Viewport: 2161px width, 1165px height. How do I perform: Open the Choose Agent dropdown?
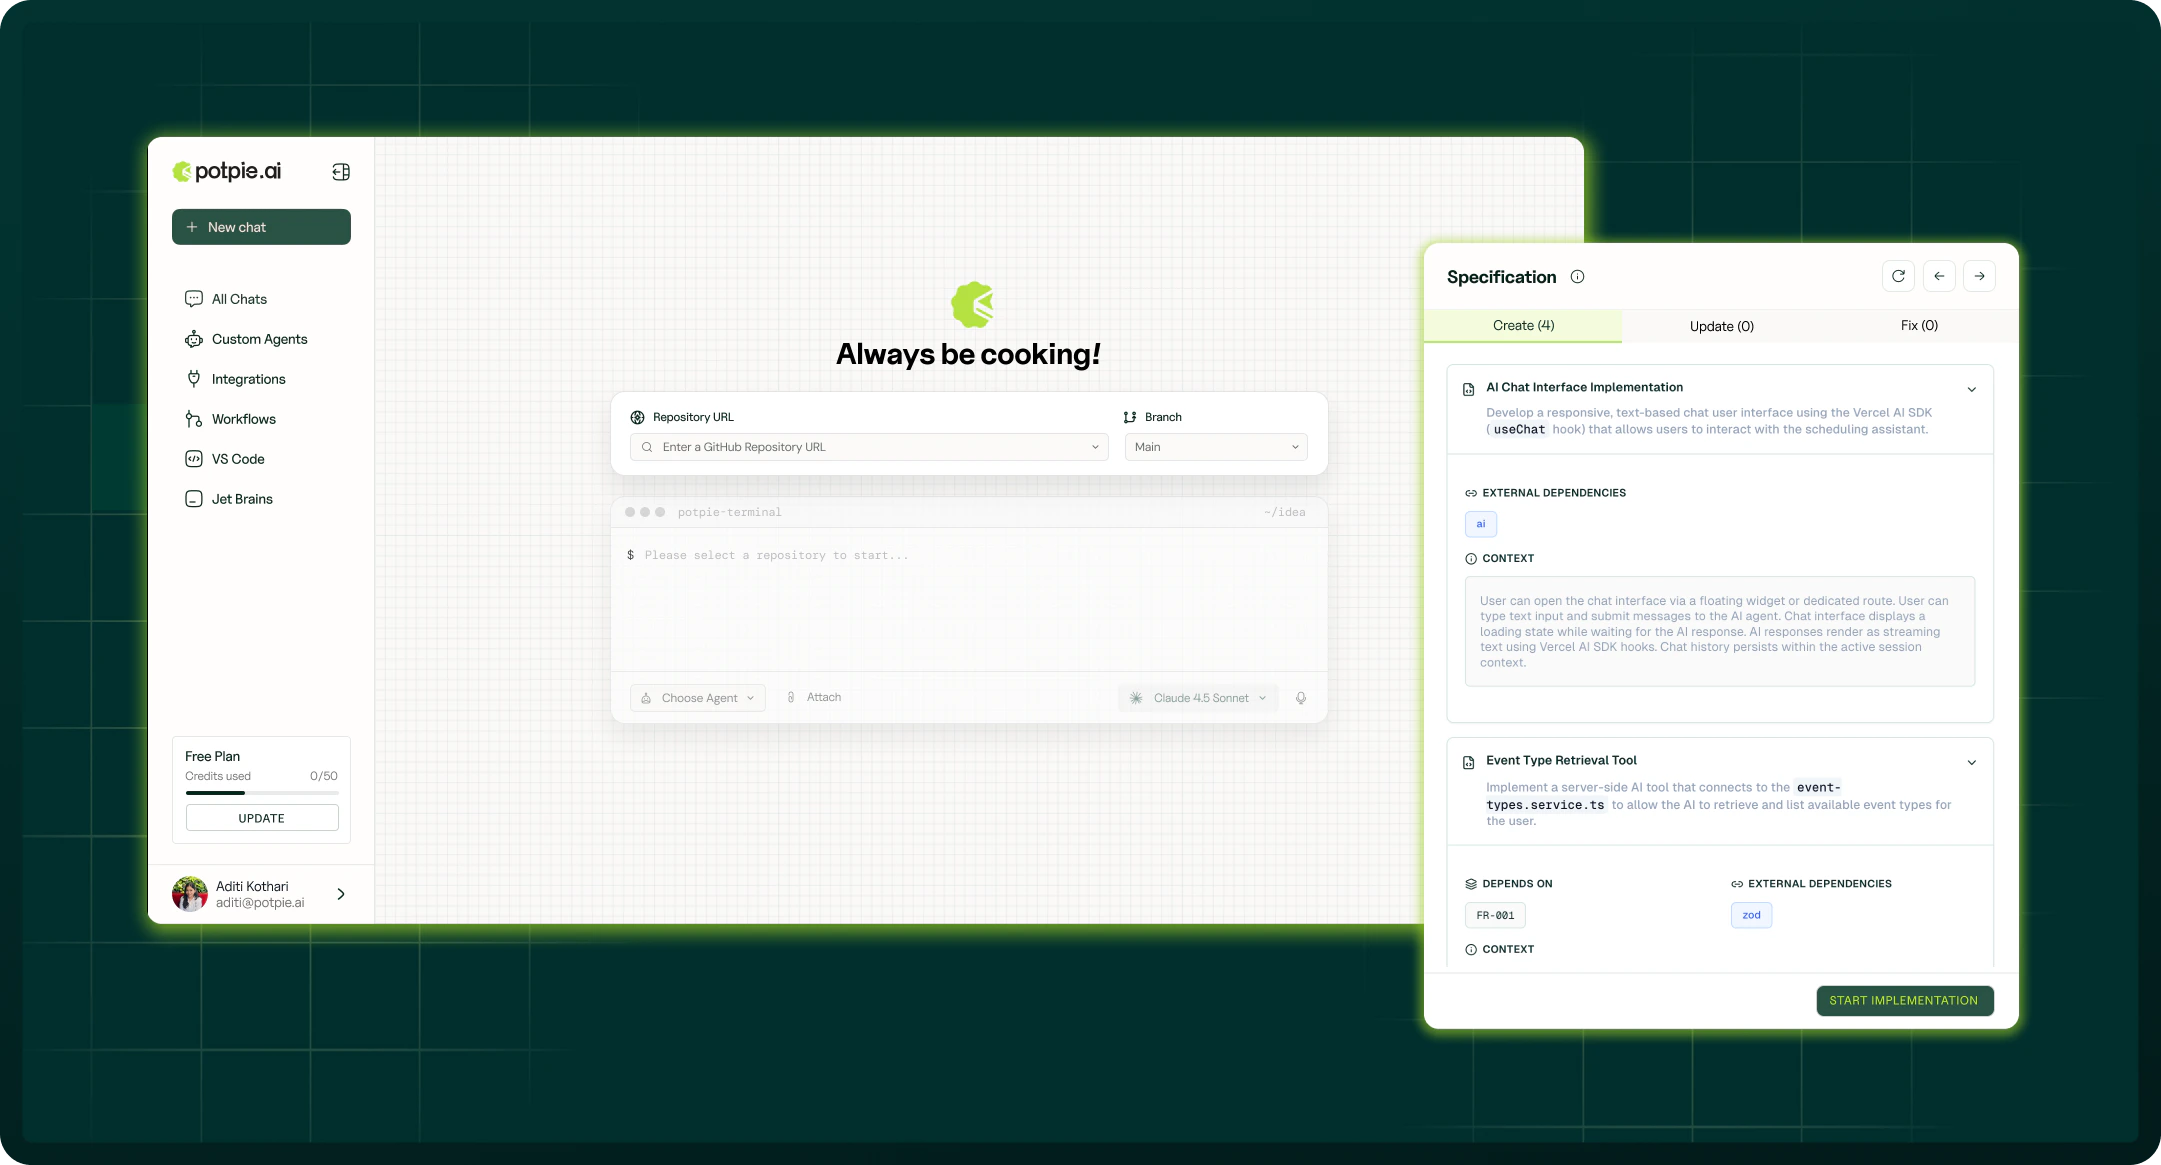698,698
